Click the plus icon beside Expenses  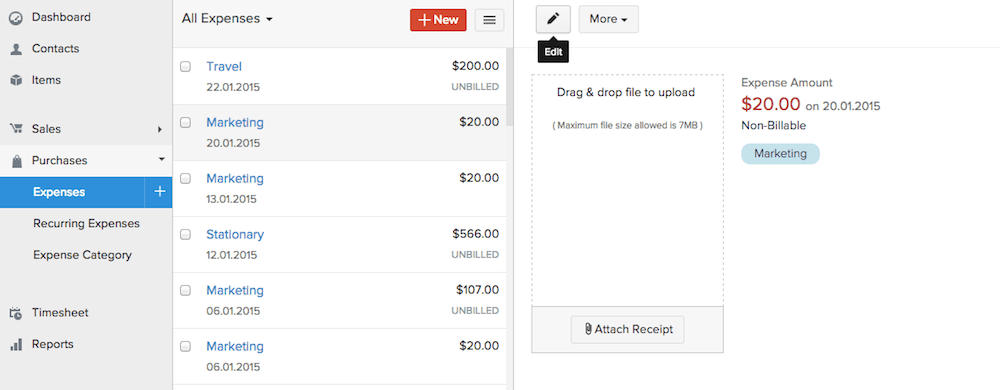pos(159,192)
